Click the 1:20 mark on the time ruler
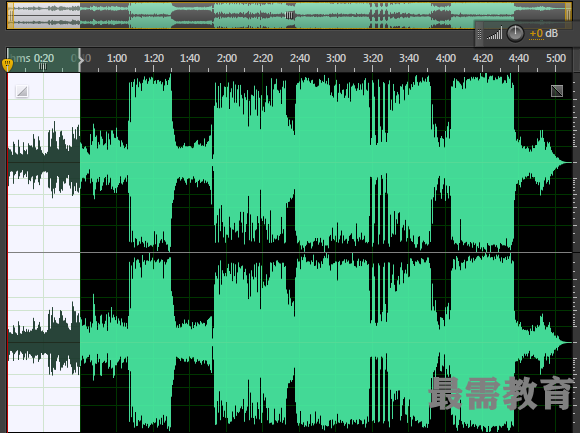The width and height of the screenshot is (580, 433). (x=154, y=58)
